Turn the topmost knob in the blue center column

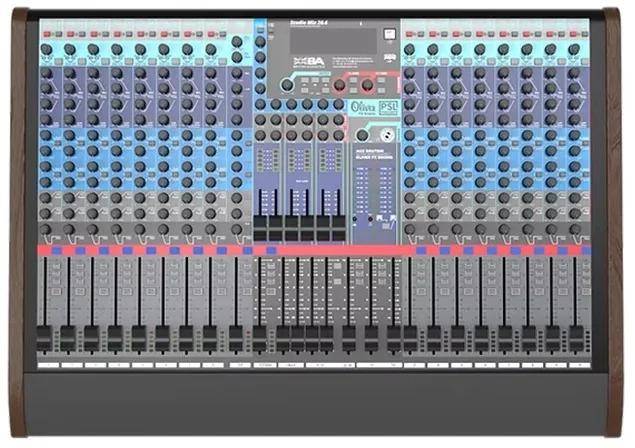click(x=260, y=41)
